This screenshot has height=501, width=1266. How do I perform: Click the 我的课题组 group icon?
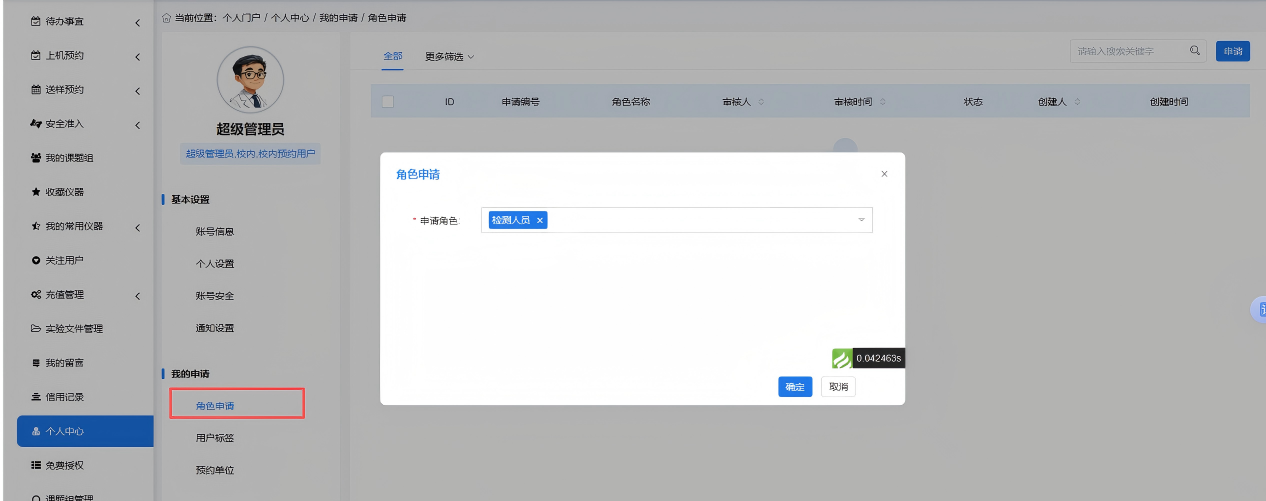tap(36, 158)
